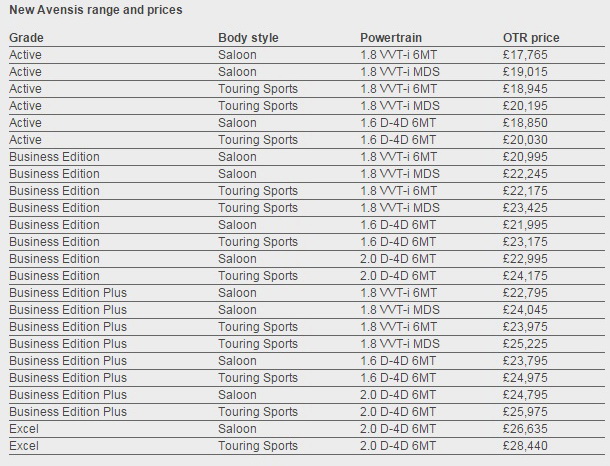Click the £25,225 Business Edition Plus price

click(x=525, y=344)
